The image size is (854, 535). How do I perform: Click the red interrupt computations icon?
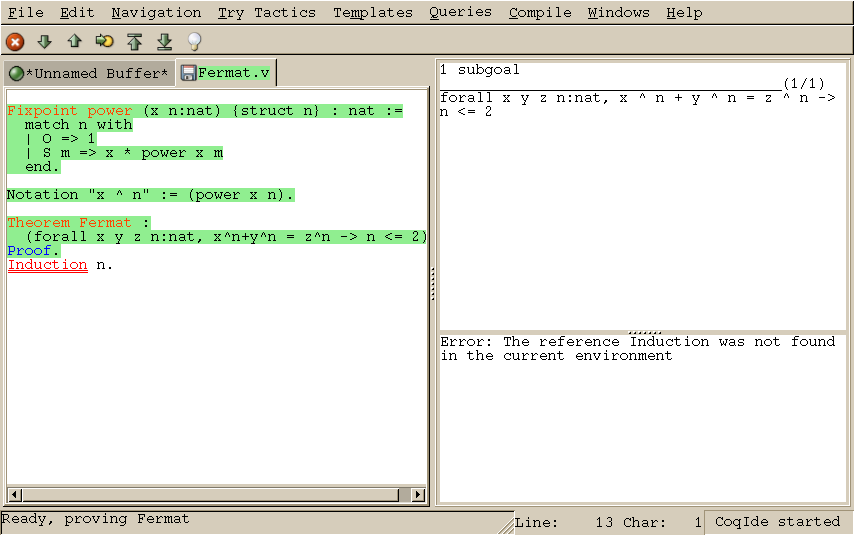[x=15, y=41]
